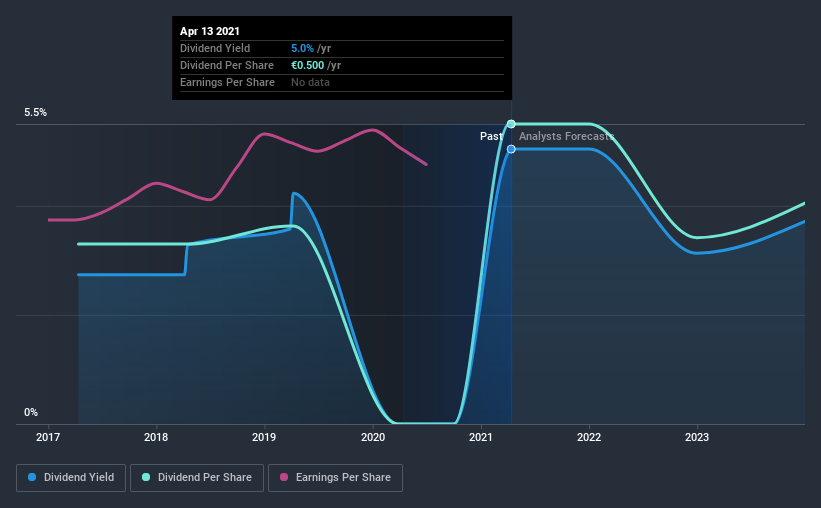This screenshot has height=508, width=821.
Task: Click the 2020 x-axis label
Action: [373, 437]
